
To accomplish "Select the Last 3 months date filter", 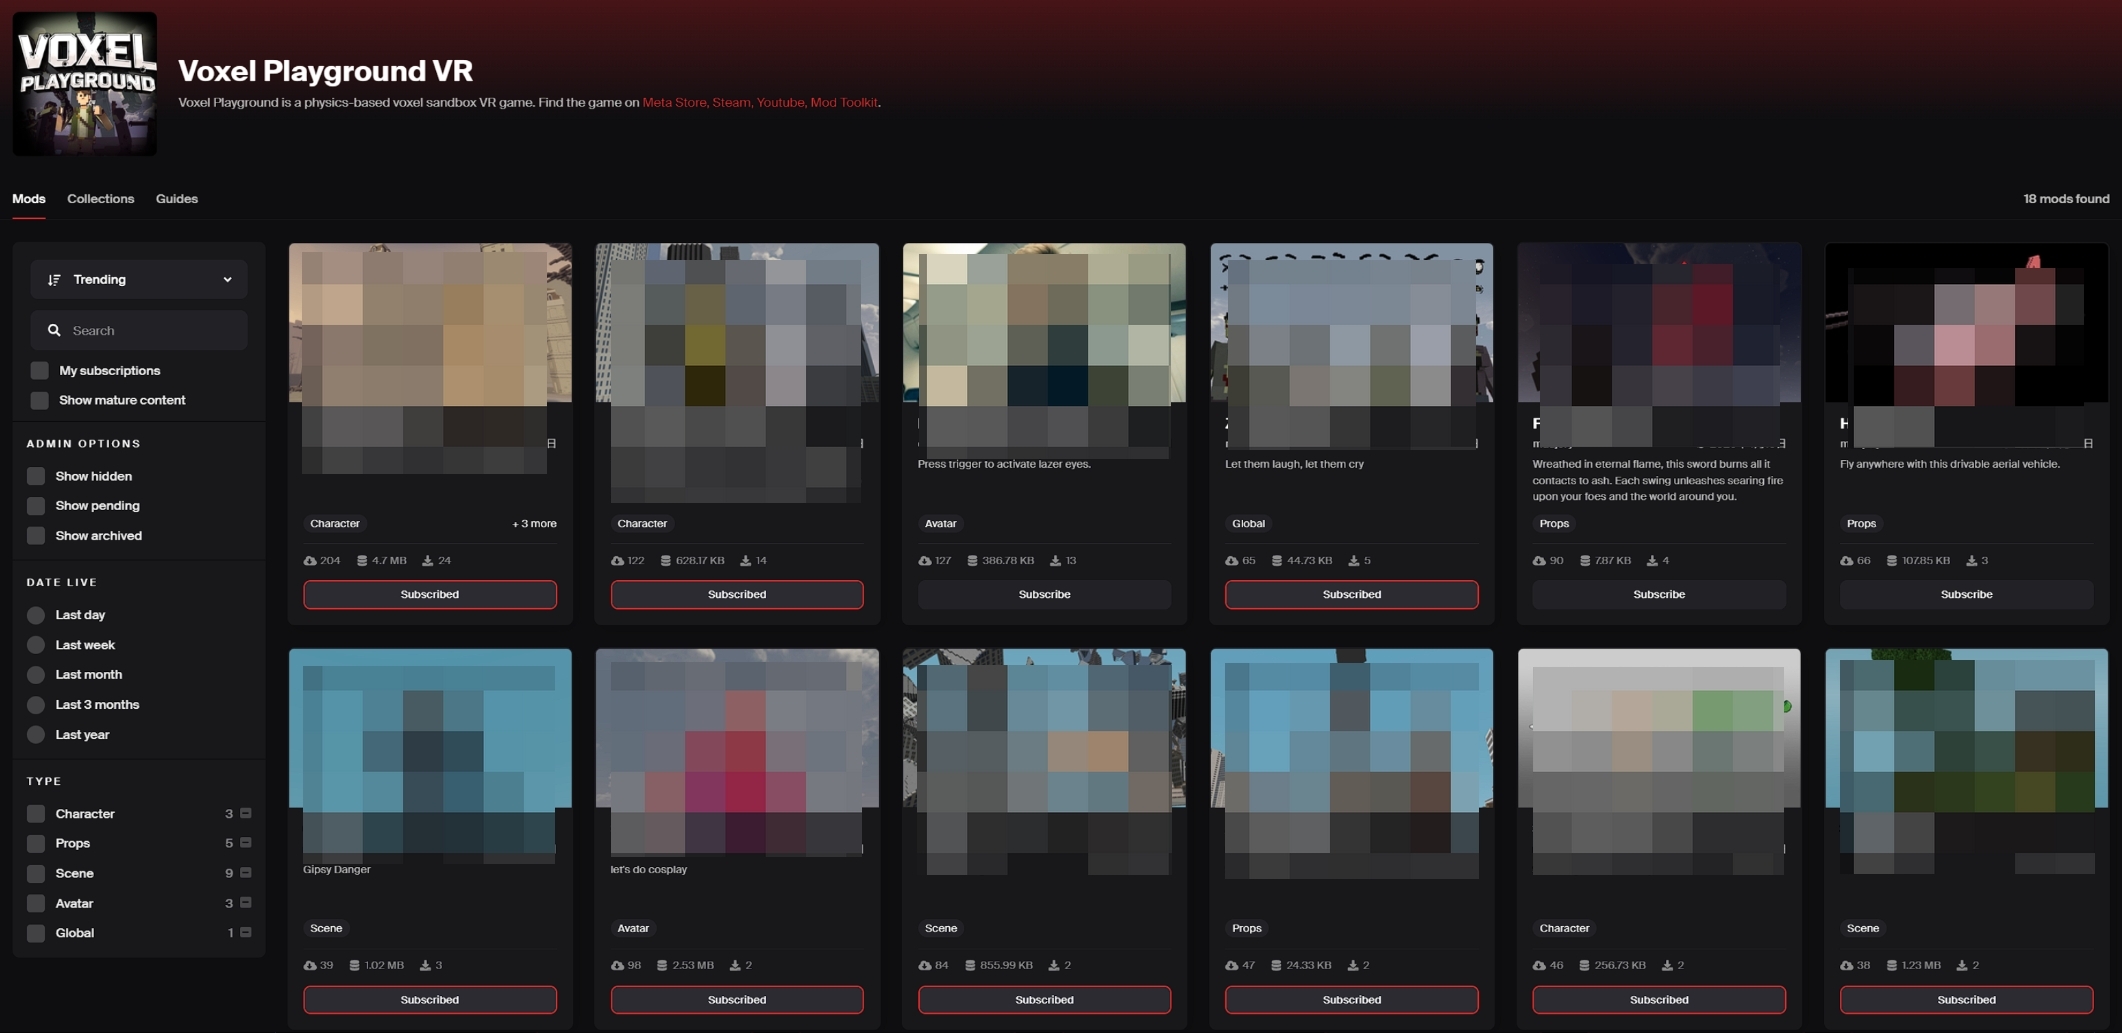I will point(36,705).
